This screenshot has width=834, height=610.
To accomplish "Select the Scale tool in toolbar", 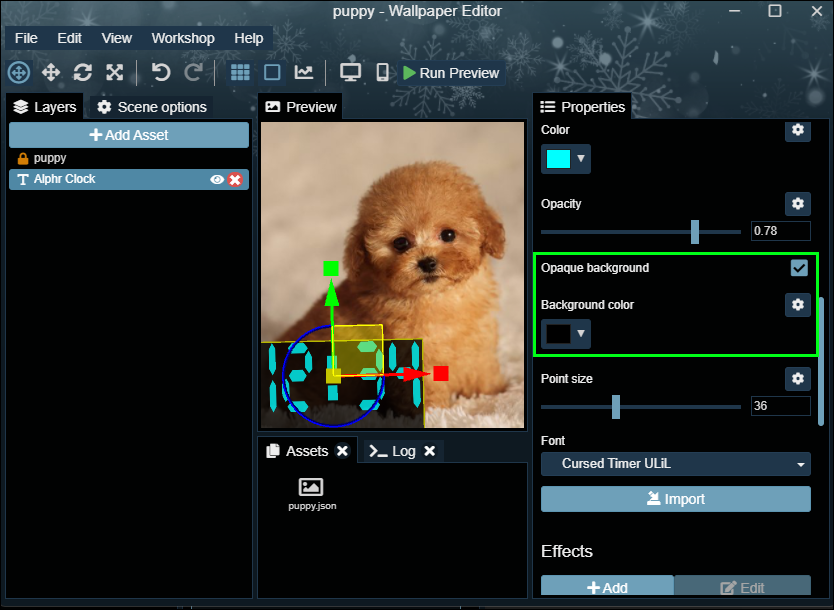I will 114,72.
